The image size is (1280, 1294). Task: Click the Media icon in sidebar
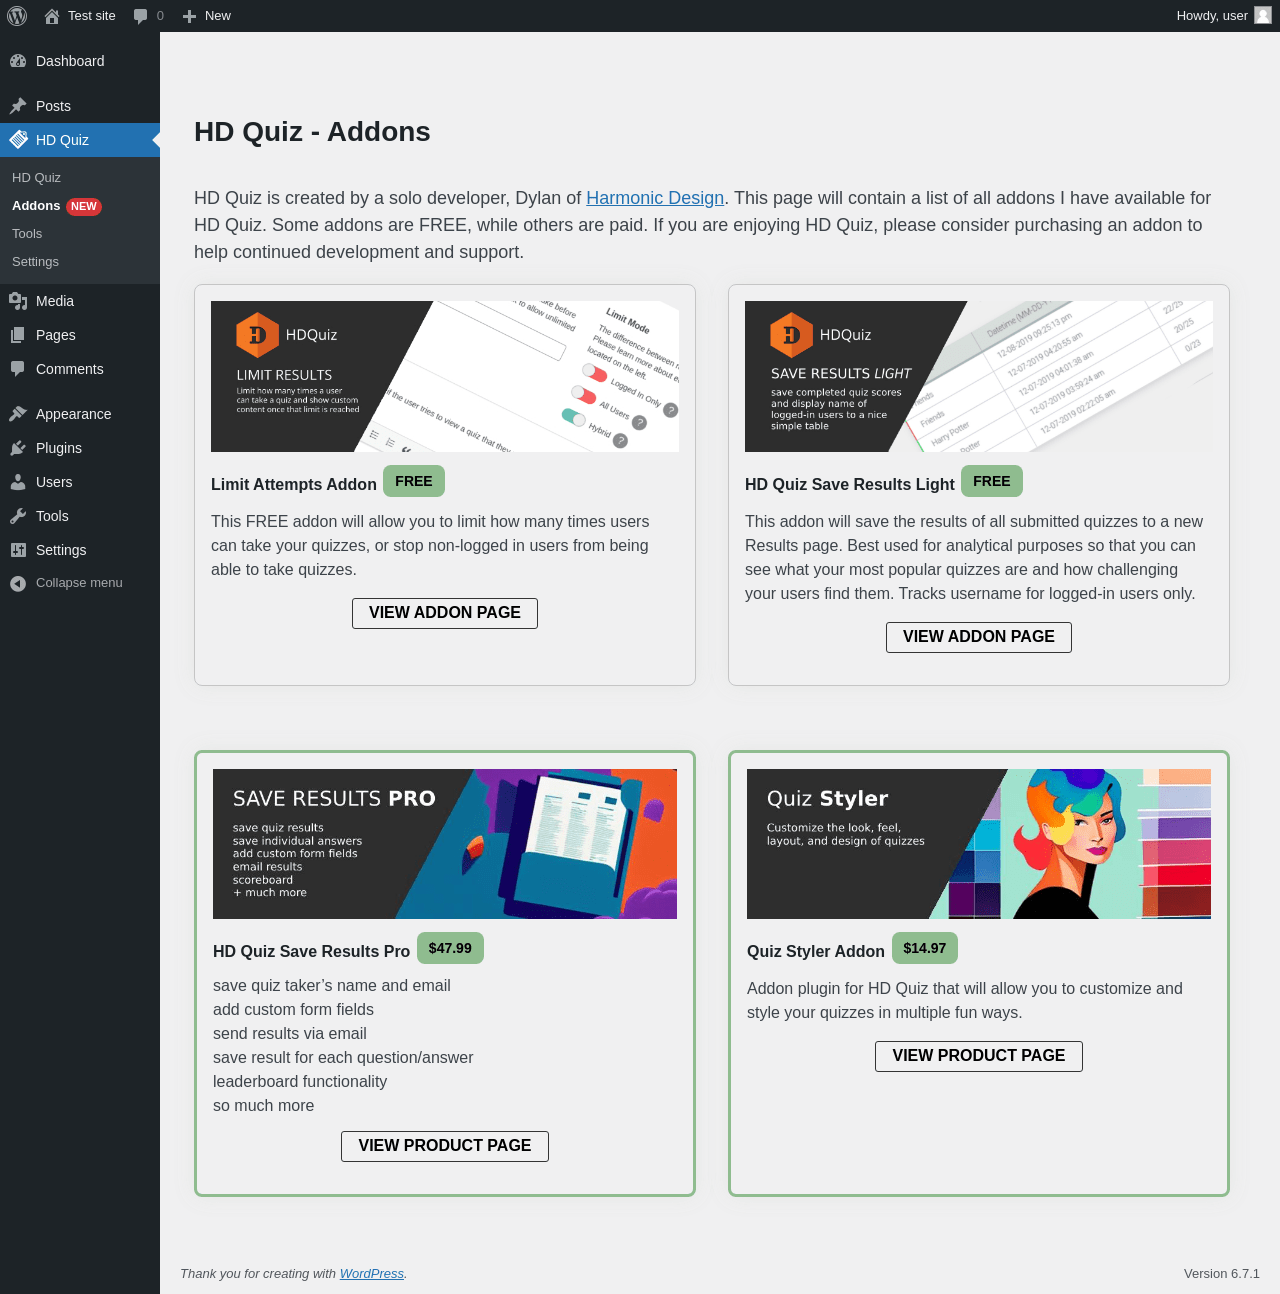coord(18,301)
